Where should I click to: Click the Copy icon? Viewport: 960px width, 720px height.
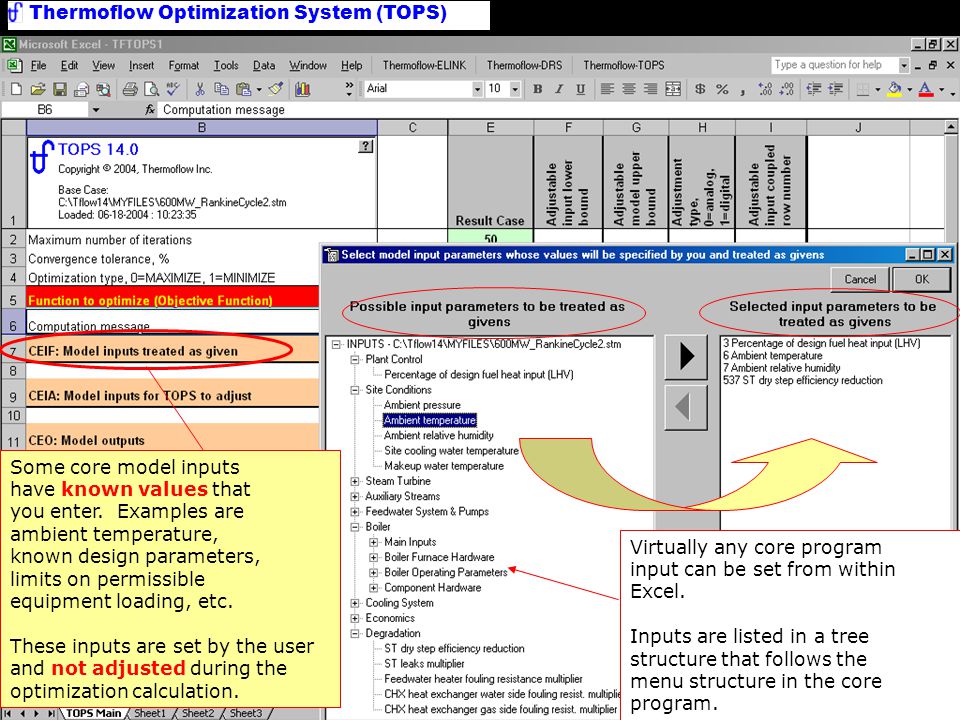tap(221, 89)
